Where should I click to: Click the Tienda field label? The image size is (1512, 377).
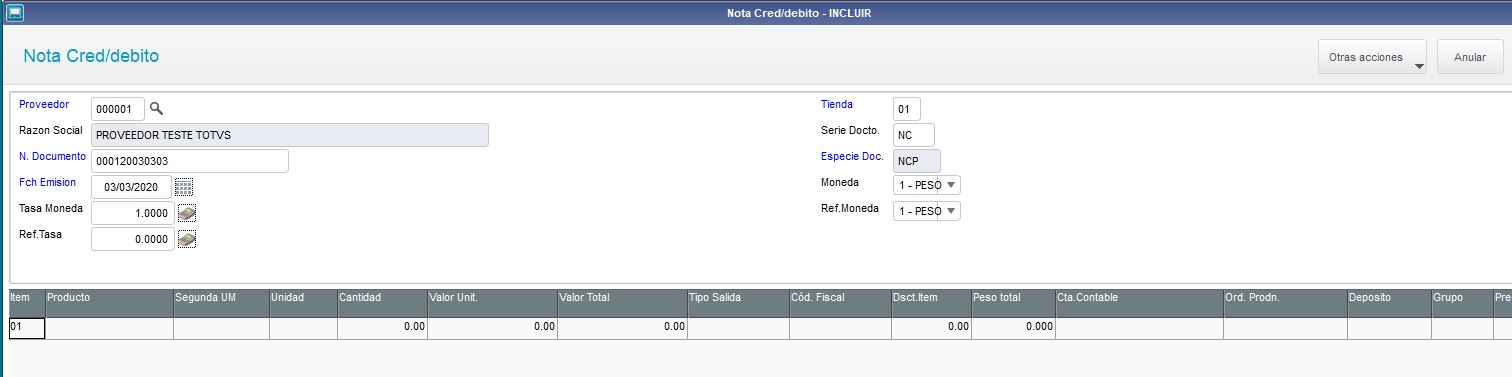837,104
